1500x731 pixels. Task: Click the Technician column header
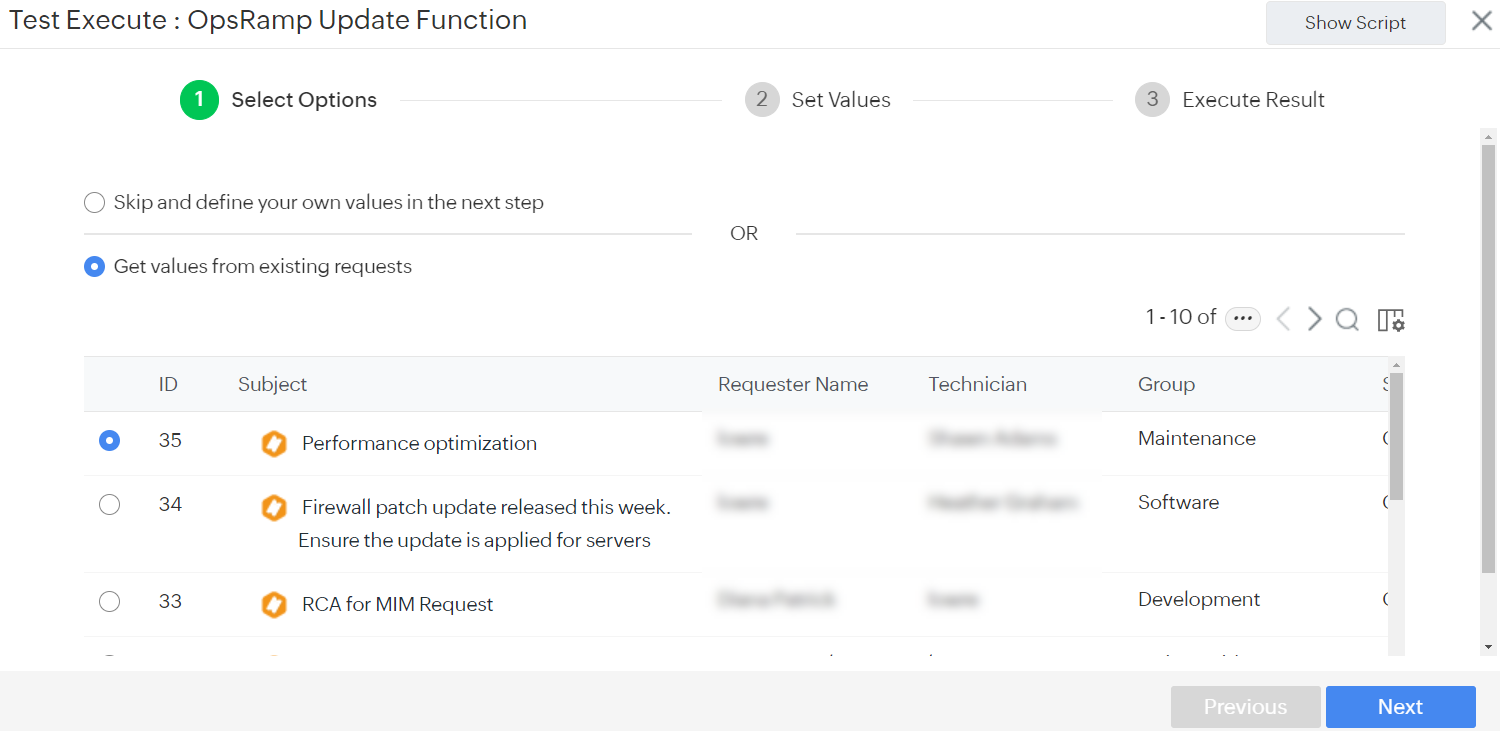tap(977, 384)
